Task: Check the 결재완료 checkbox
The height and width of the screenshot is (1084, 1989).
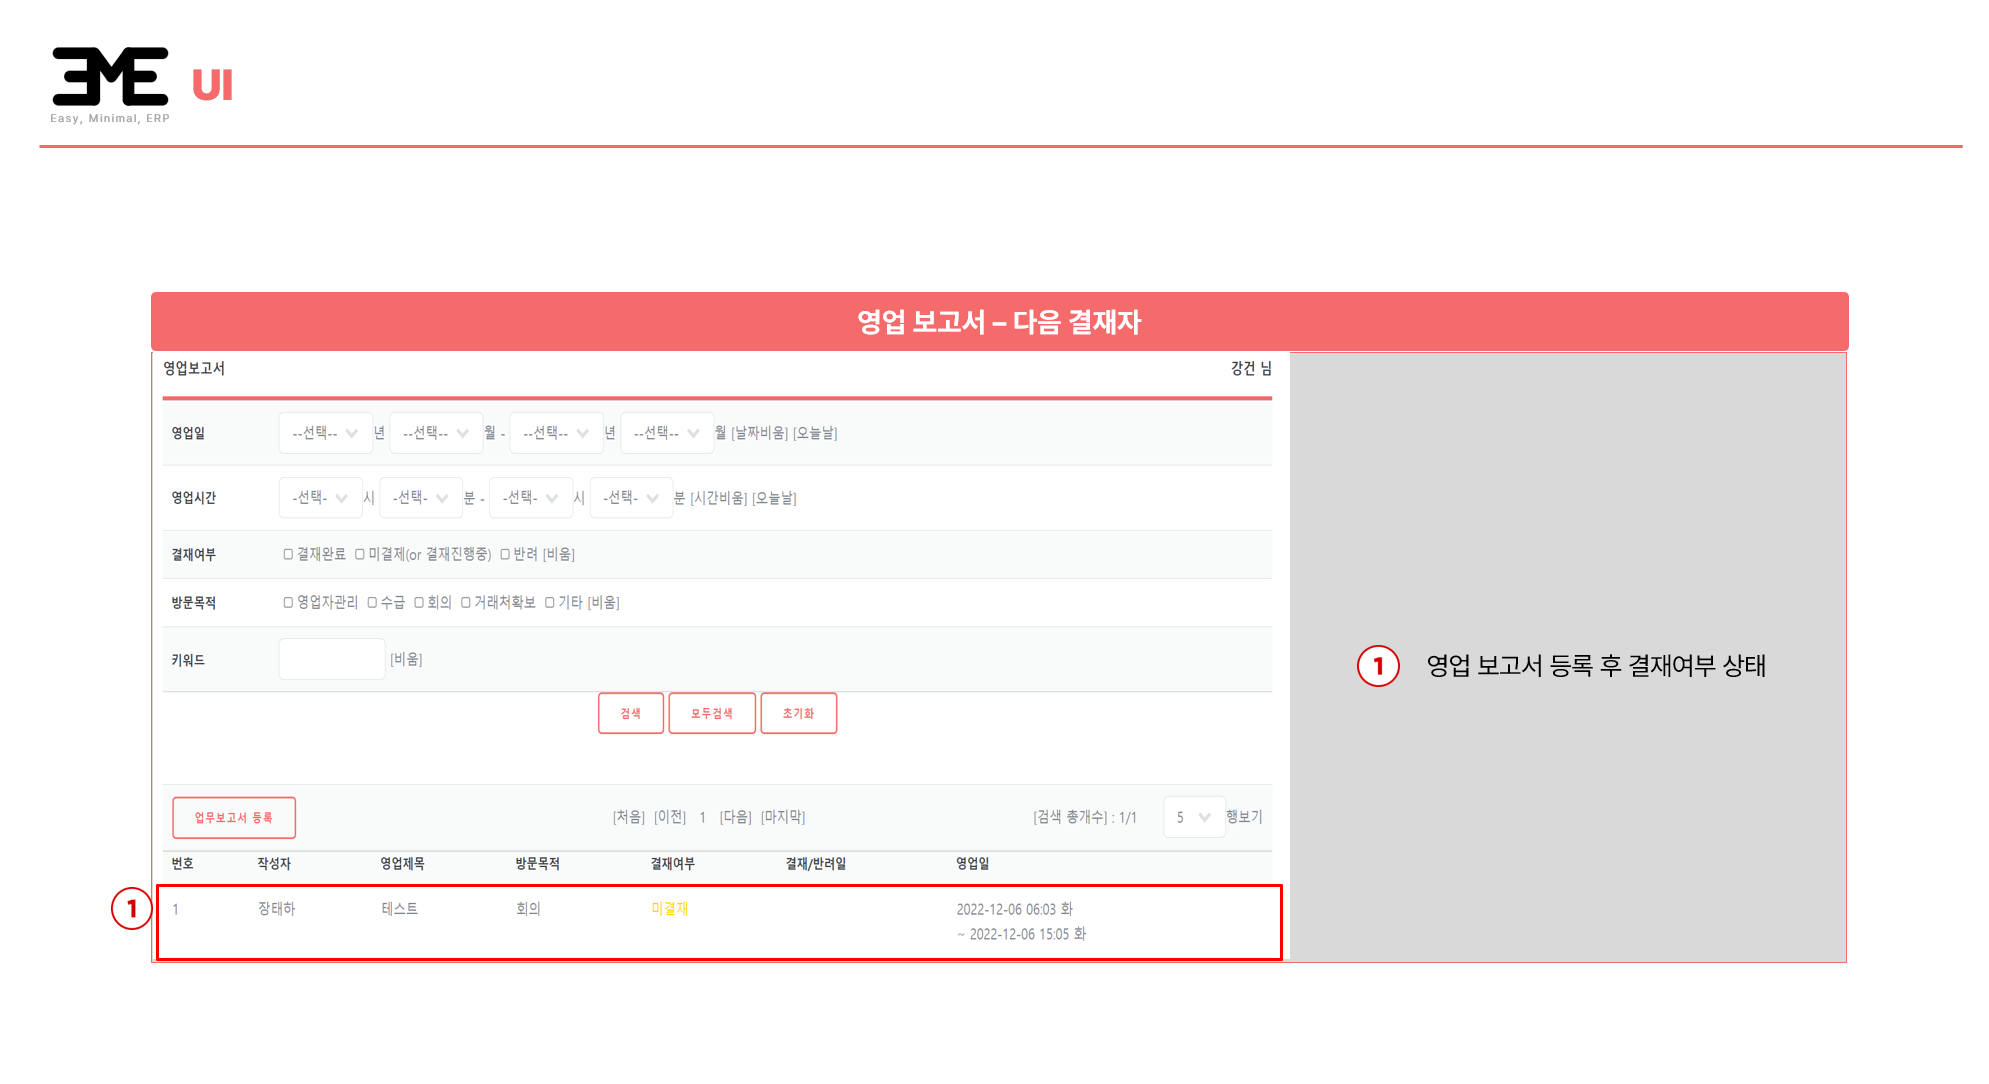Action: pyautogui.click(x=288, y=554)
